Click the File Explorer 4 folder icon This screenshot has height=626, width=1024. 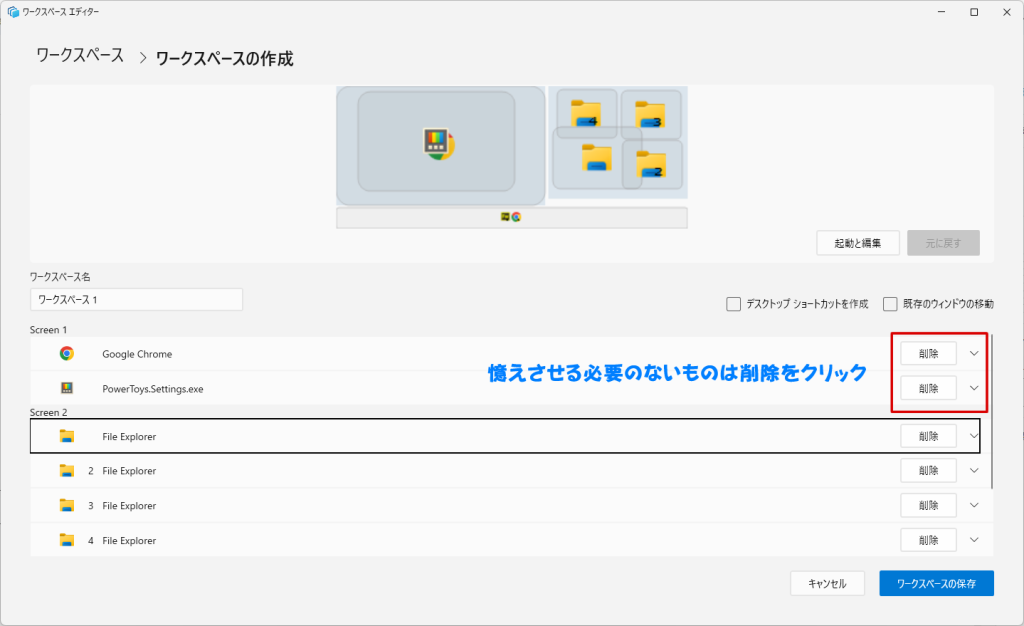click(67, 540)
